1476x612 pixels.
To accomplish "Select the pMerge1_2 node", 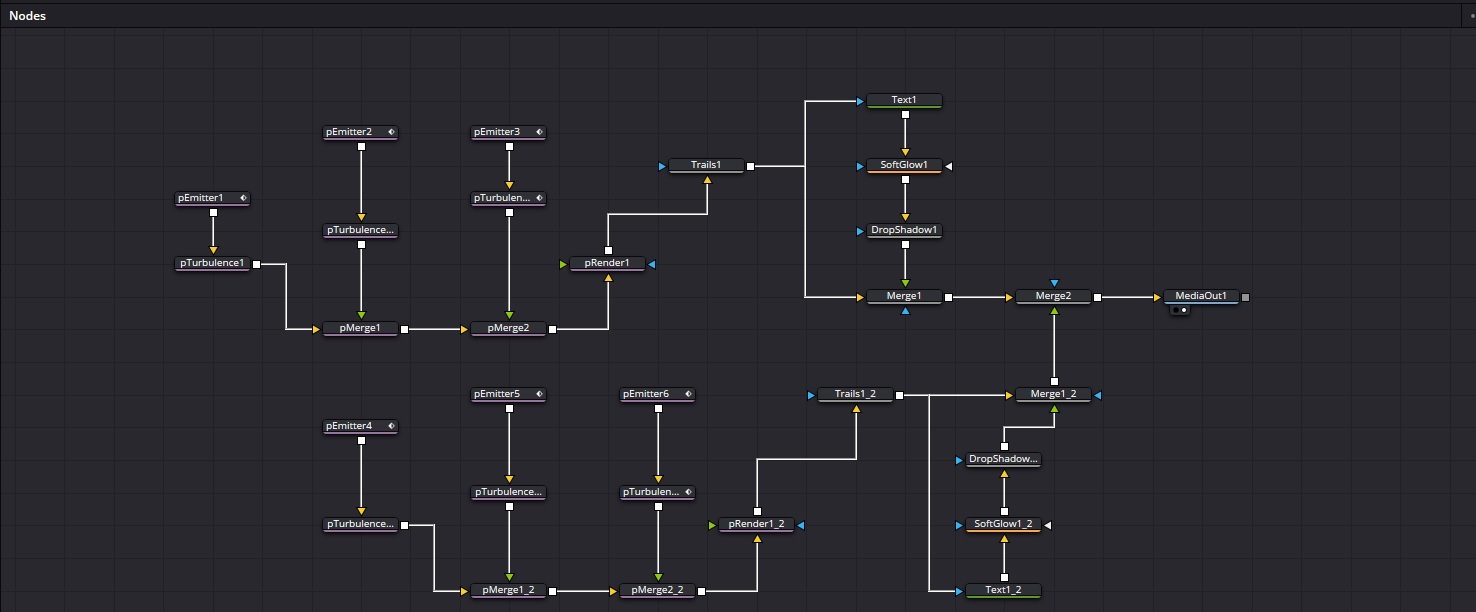I will (509, 591).
